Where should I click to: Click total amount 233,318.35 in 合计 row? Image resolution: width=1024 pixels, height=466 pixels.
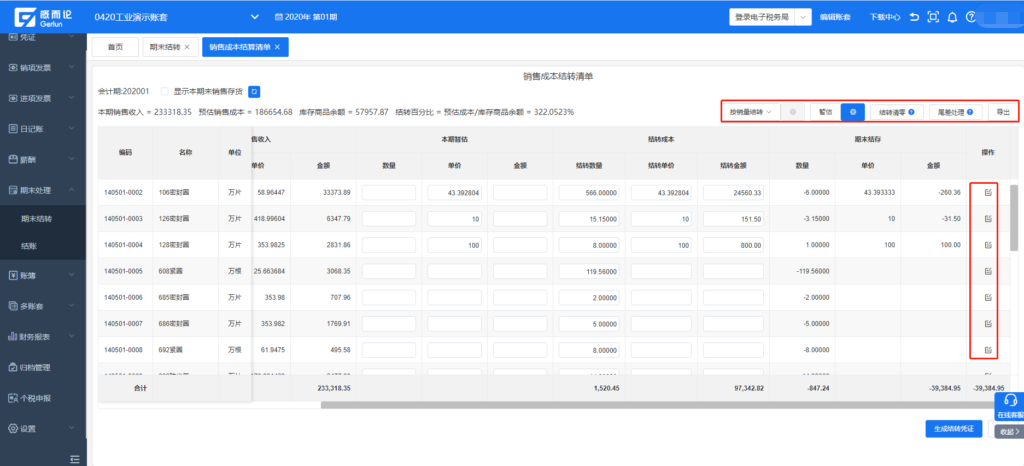point(334,388)
